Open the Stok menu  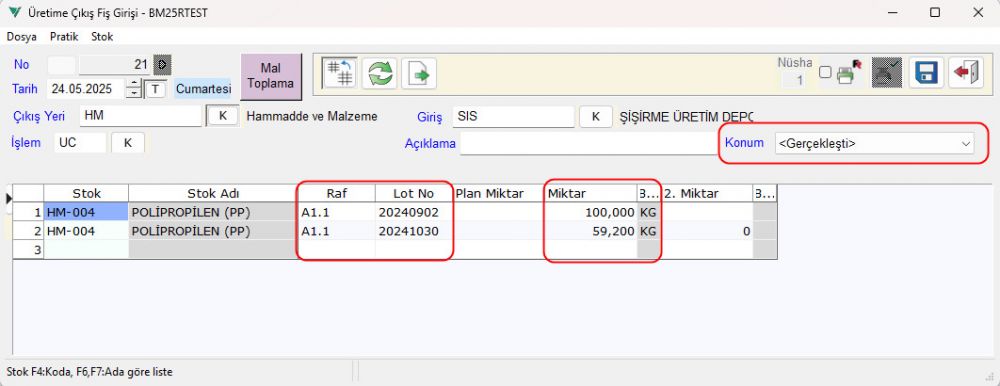tap(102, 37)
